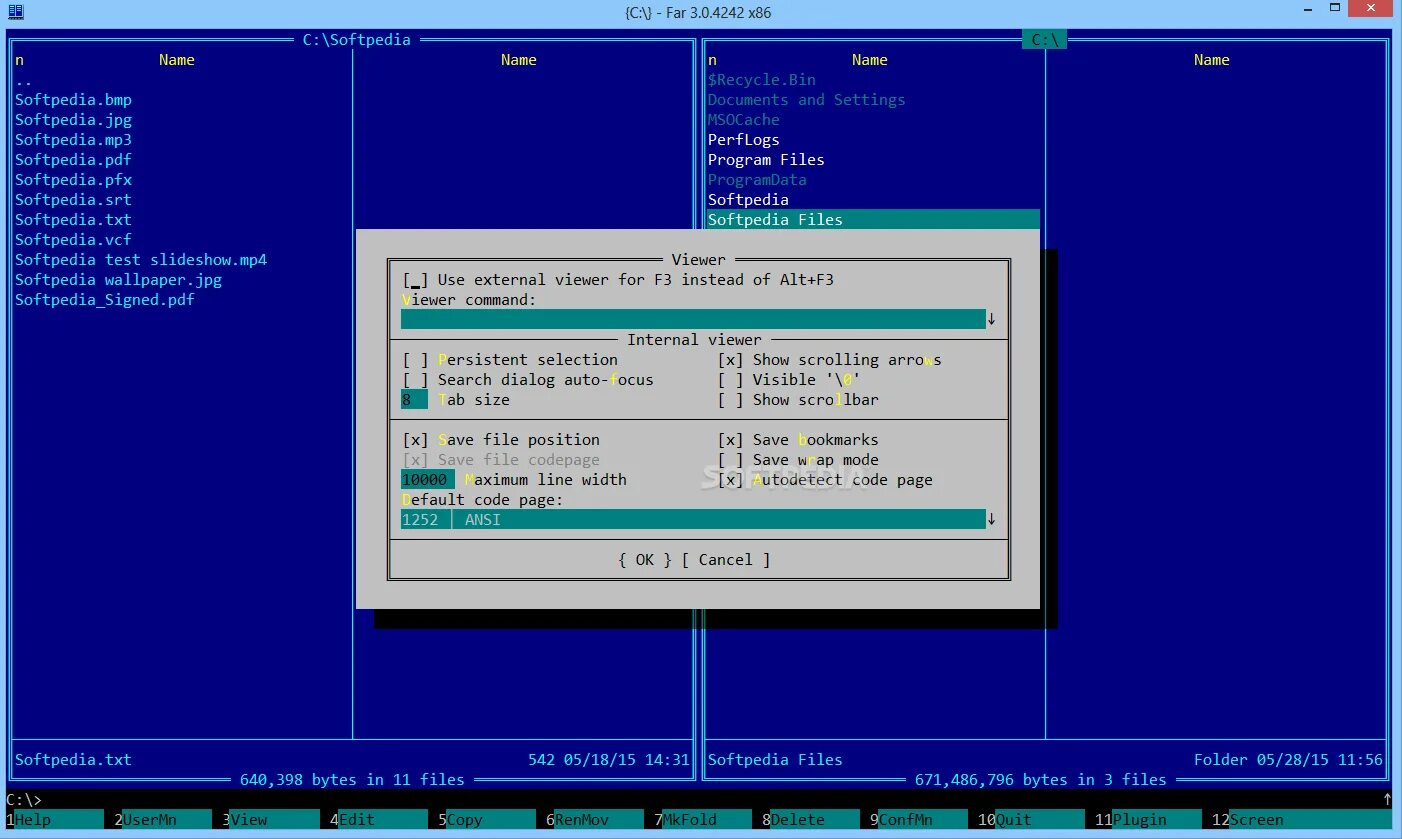Select Softpedia.srt file
This screenshot has height=839, width=1402.
click(73, 200)
